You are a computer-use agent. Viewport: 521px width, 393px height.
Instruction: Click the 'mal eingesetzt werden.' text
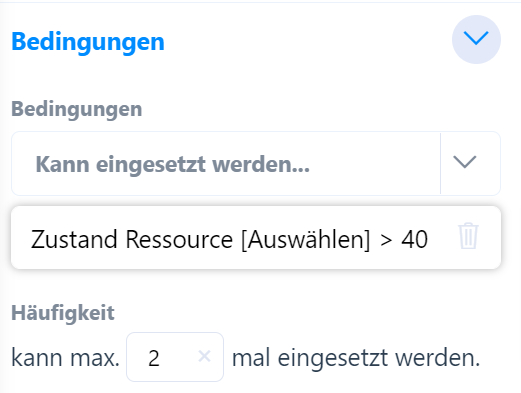(x=356, y=358)
